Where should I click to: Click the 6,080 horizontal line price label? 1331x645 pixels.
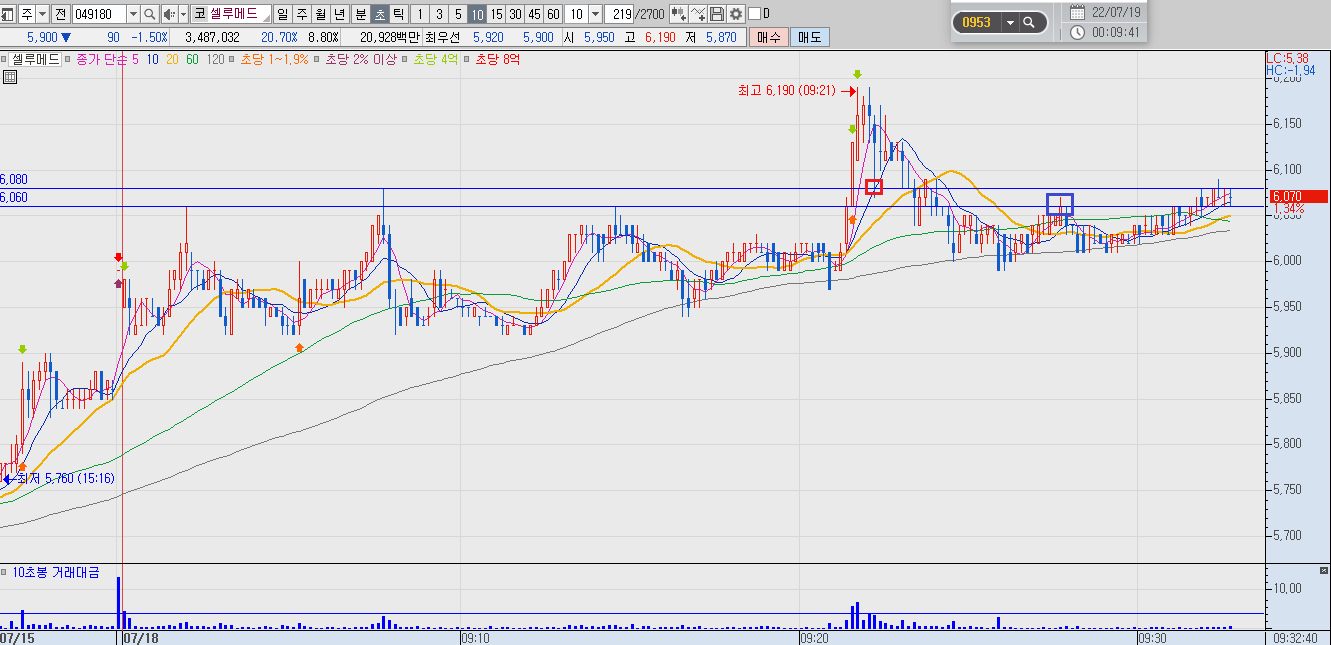tap(14, 179)
